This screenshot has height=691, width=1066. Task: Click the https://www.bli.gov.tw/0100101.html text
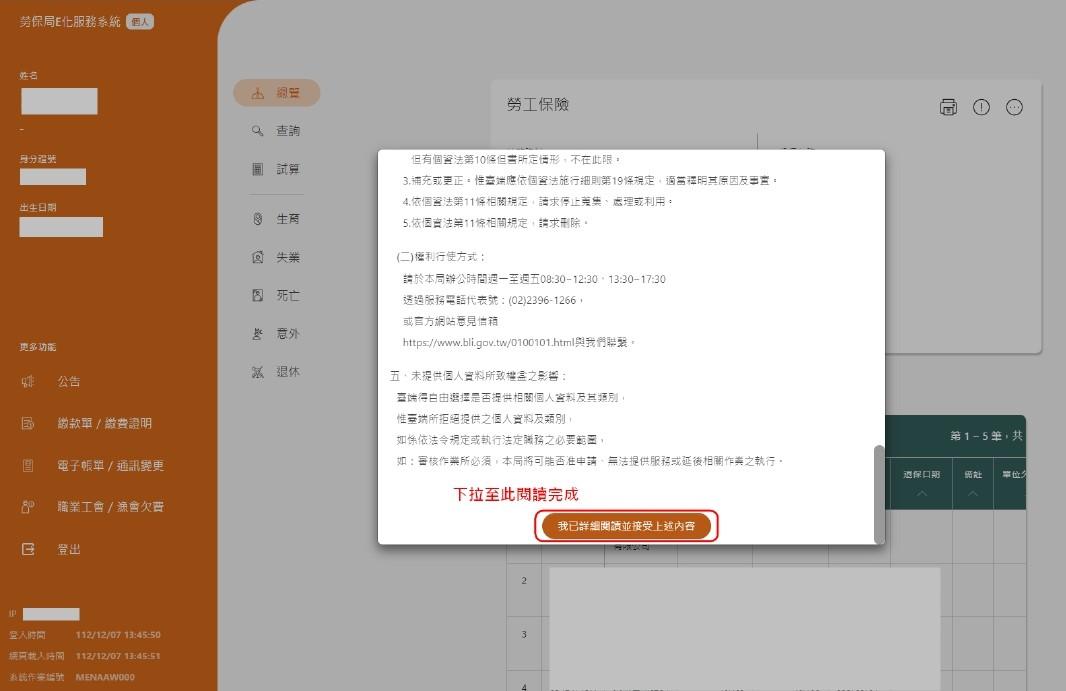[488, 342]
